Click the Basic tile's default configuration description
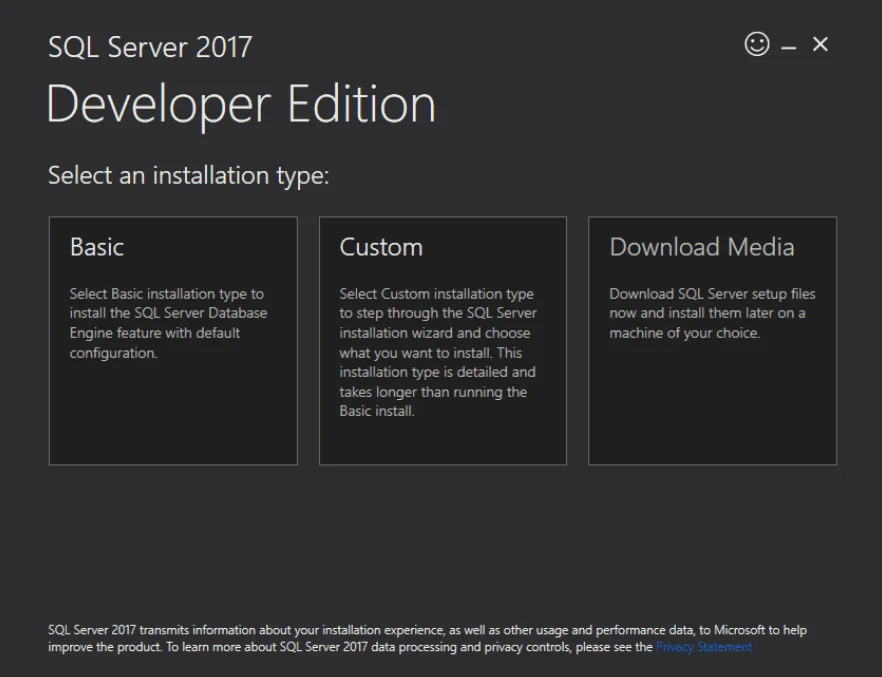Screen dimensions: 882x677 tap(167, 323)
